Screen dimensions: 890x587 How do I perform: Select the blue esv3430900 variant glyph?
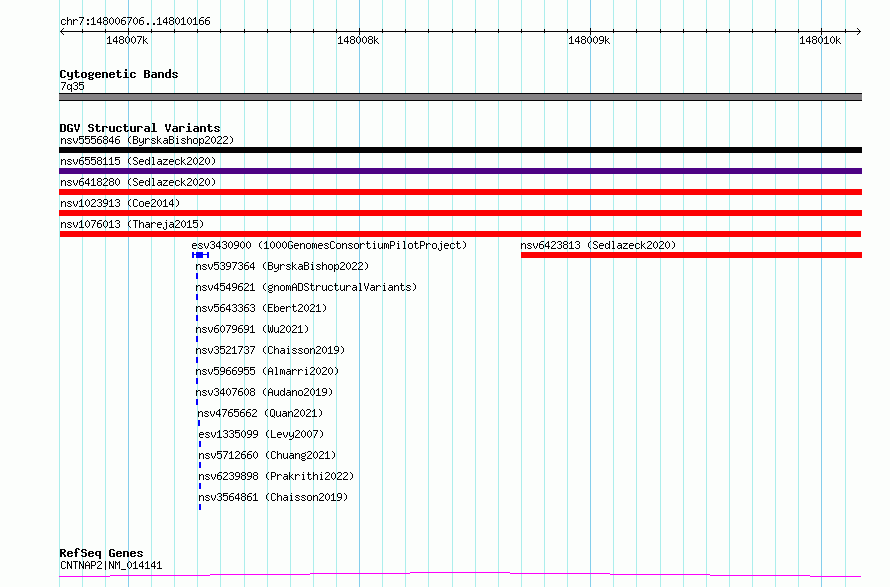[x=200, y=255]
